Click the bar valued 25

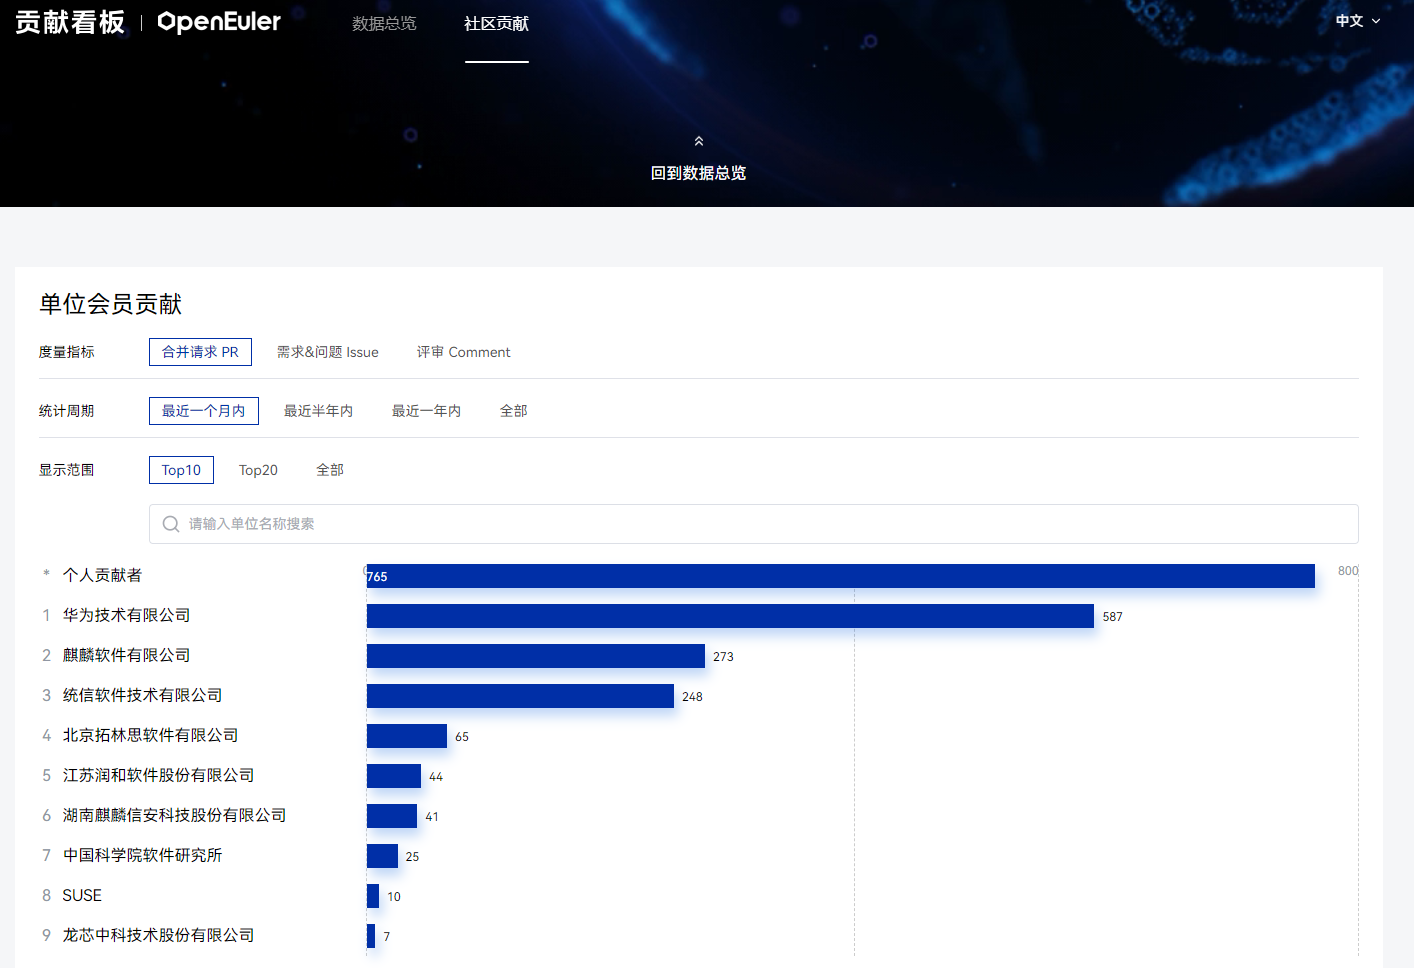tap(382, 856)
